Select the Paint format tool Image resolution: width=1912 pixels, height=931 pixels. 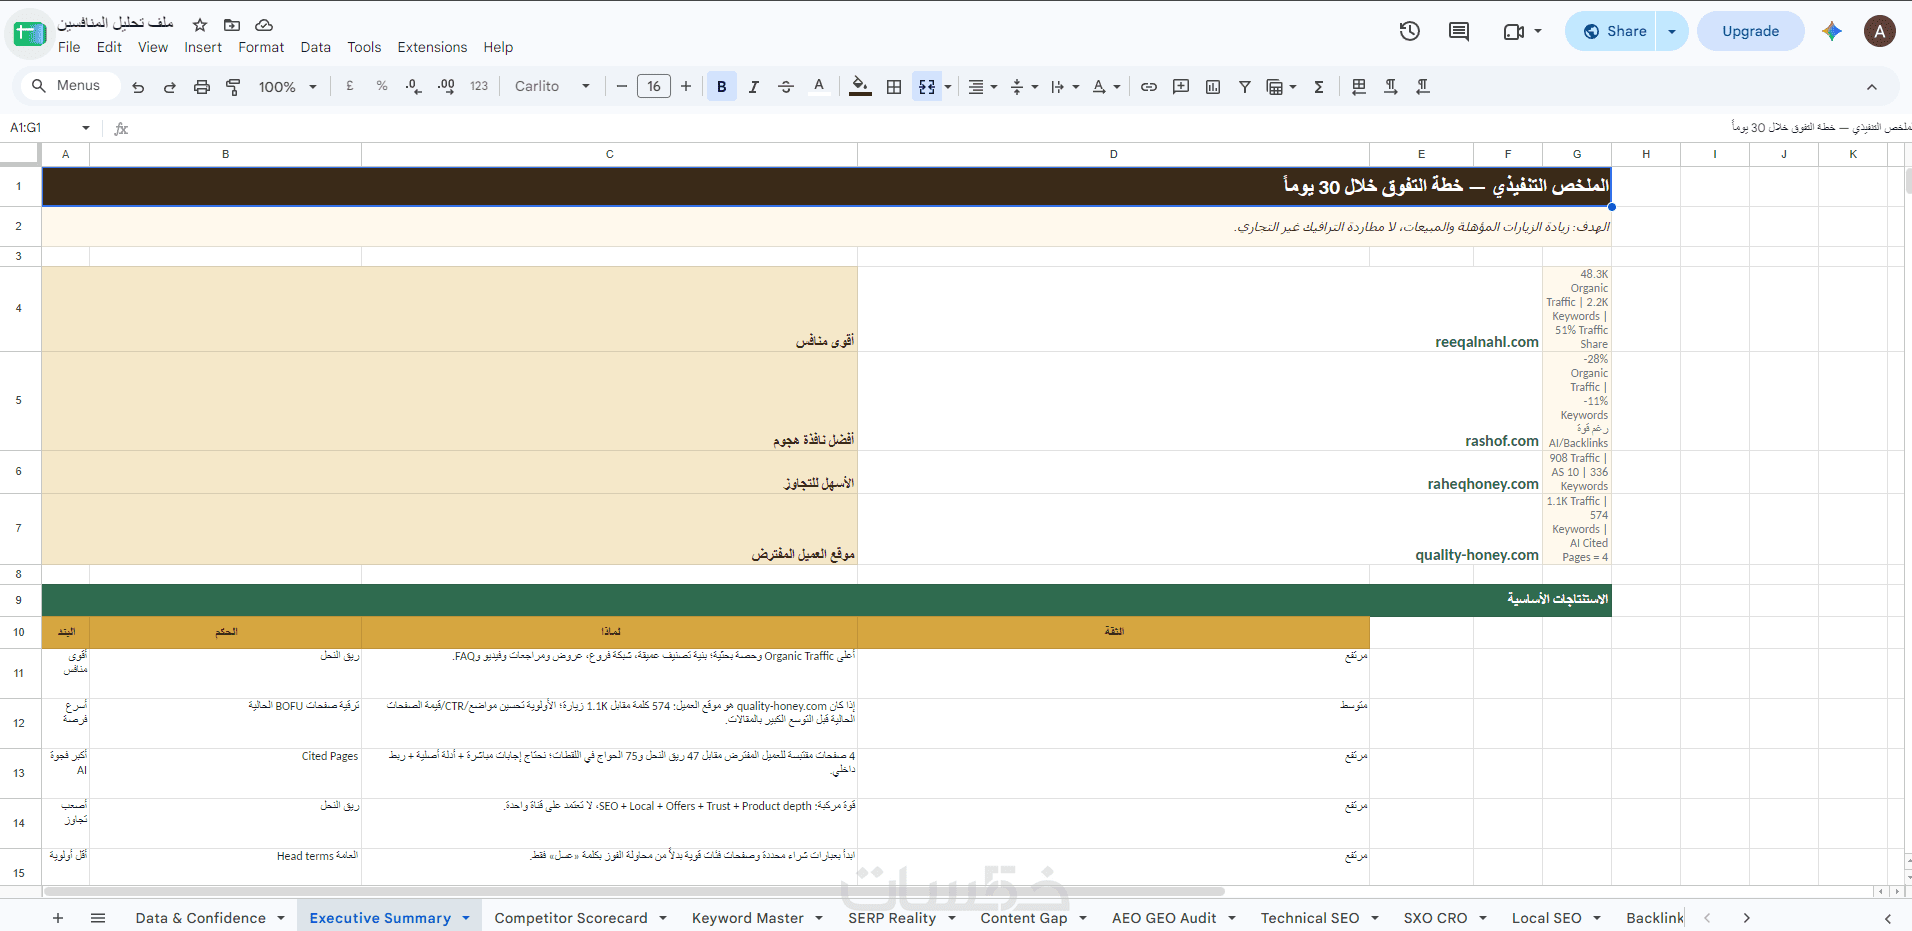(x=233, y=87)
